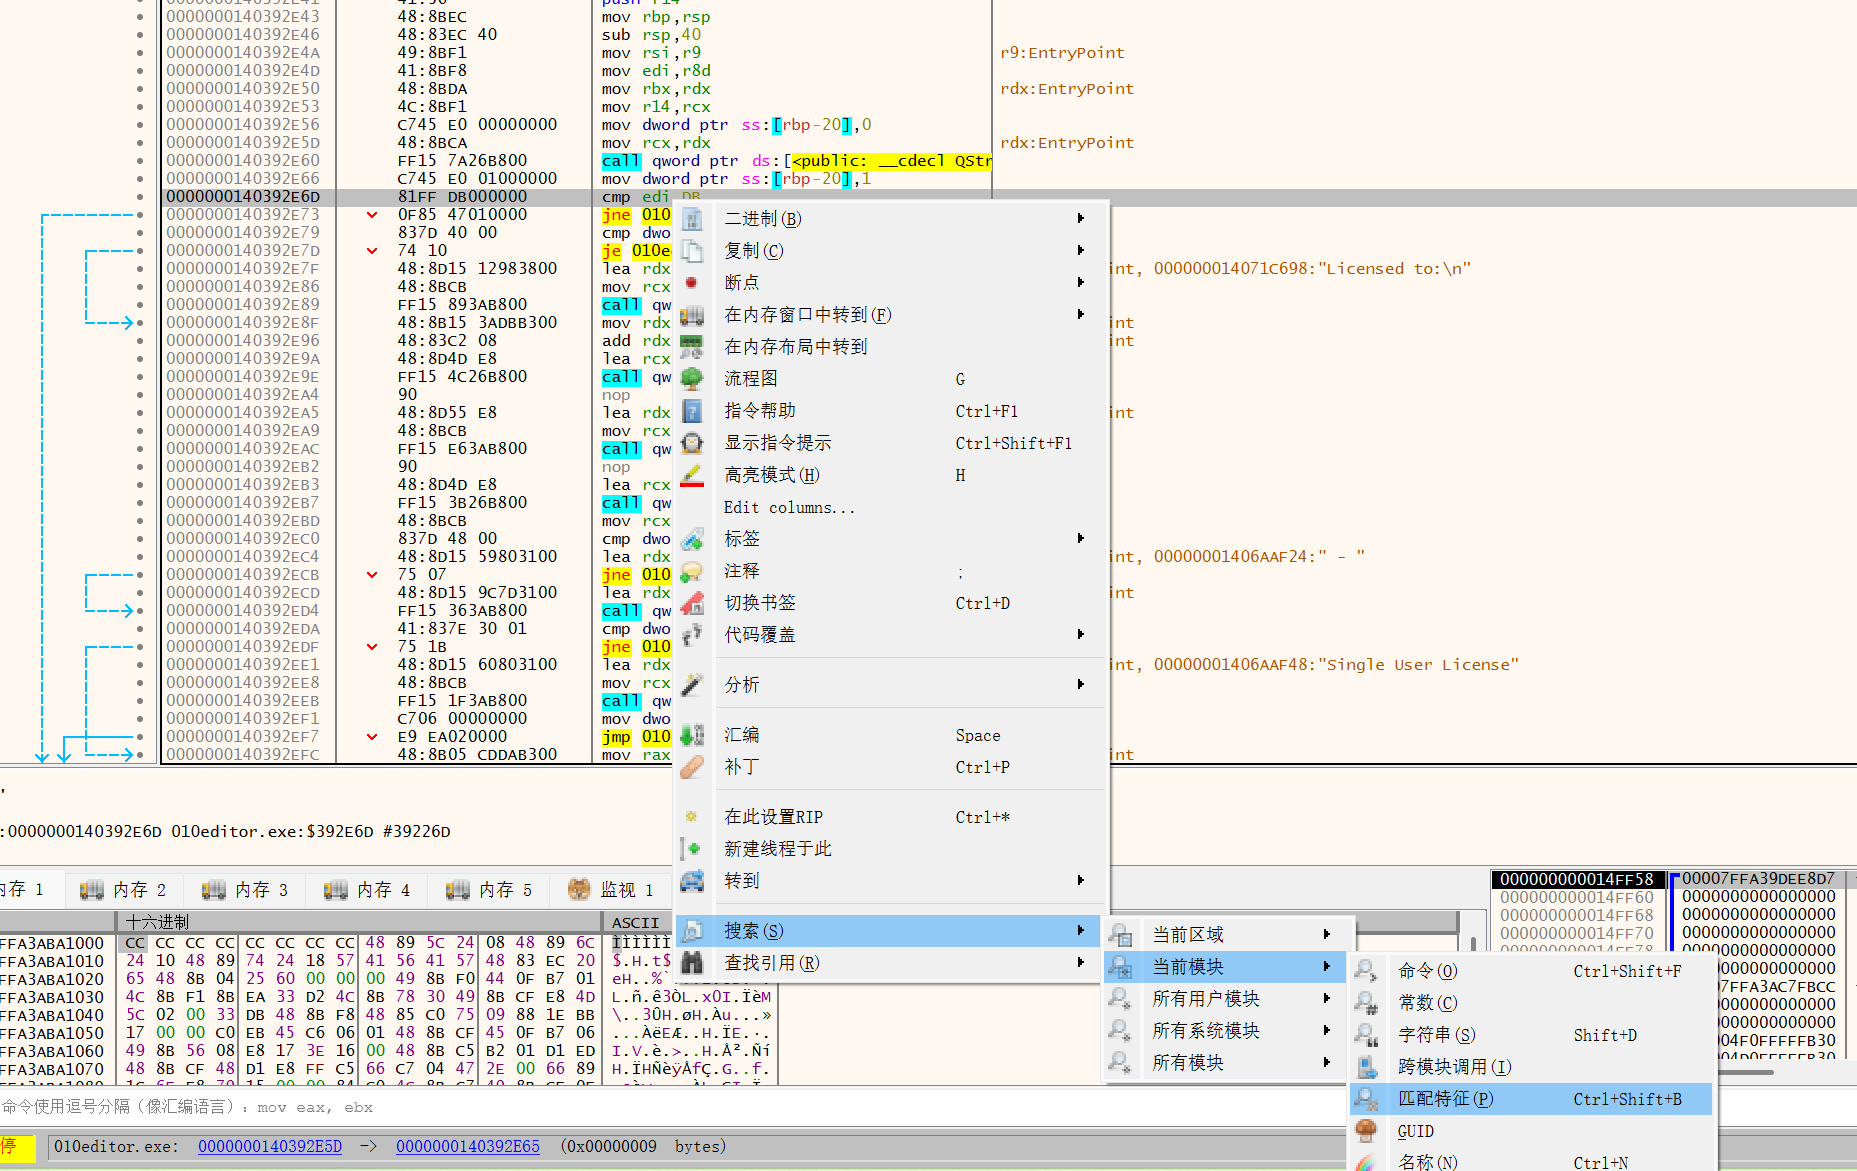
Task: Click the highlighter icon for 高亮模式(H)
Action: point(691,475)
